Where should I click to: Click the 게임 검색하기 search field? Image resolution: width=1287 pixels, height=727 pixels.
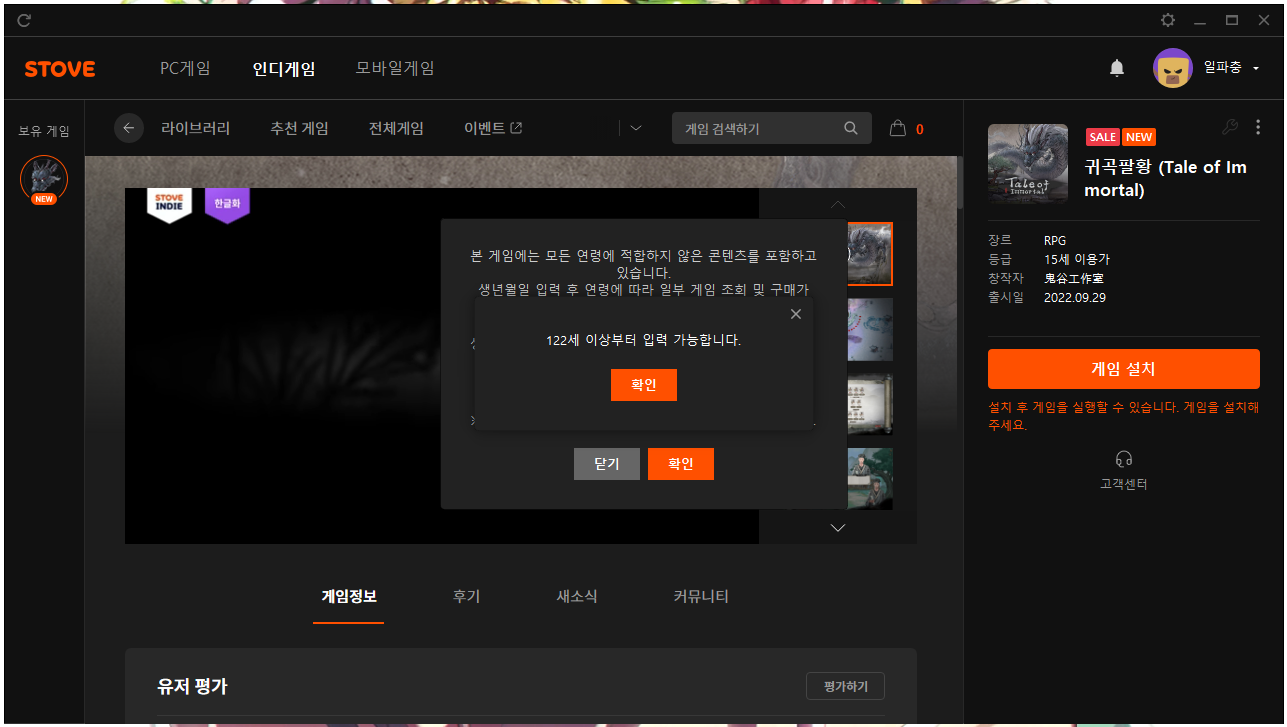pos(757,128)
